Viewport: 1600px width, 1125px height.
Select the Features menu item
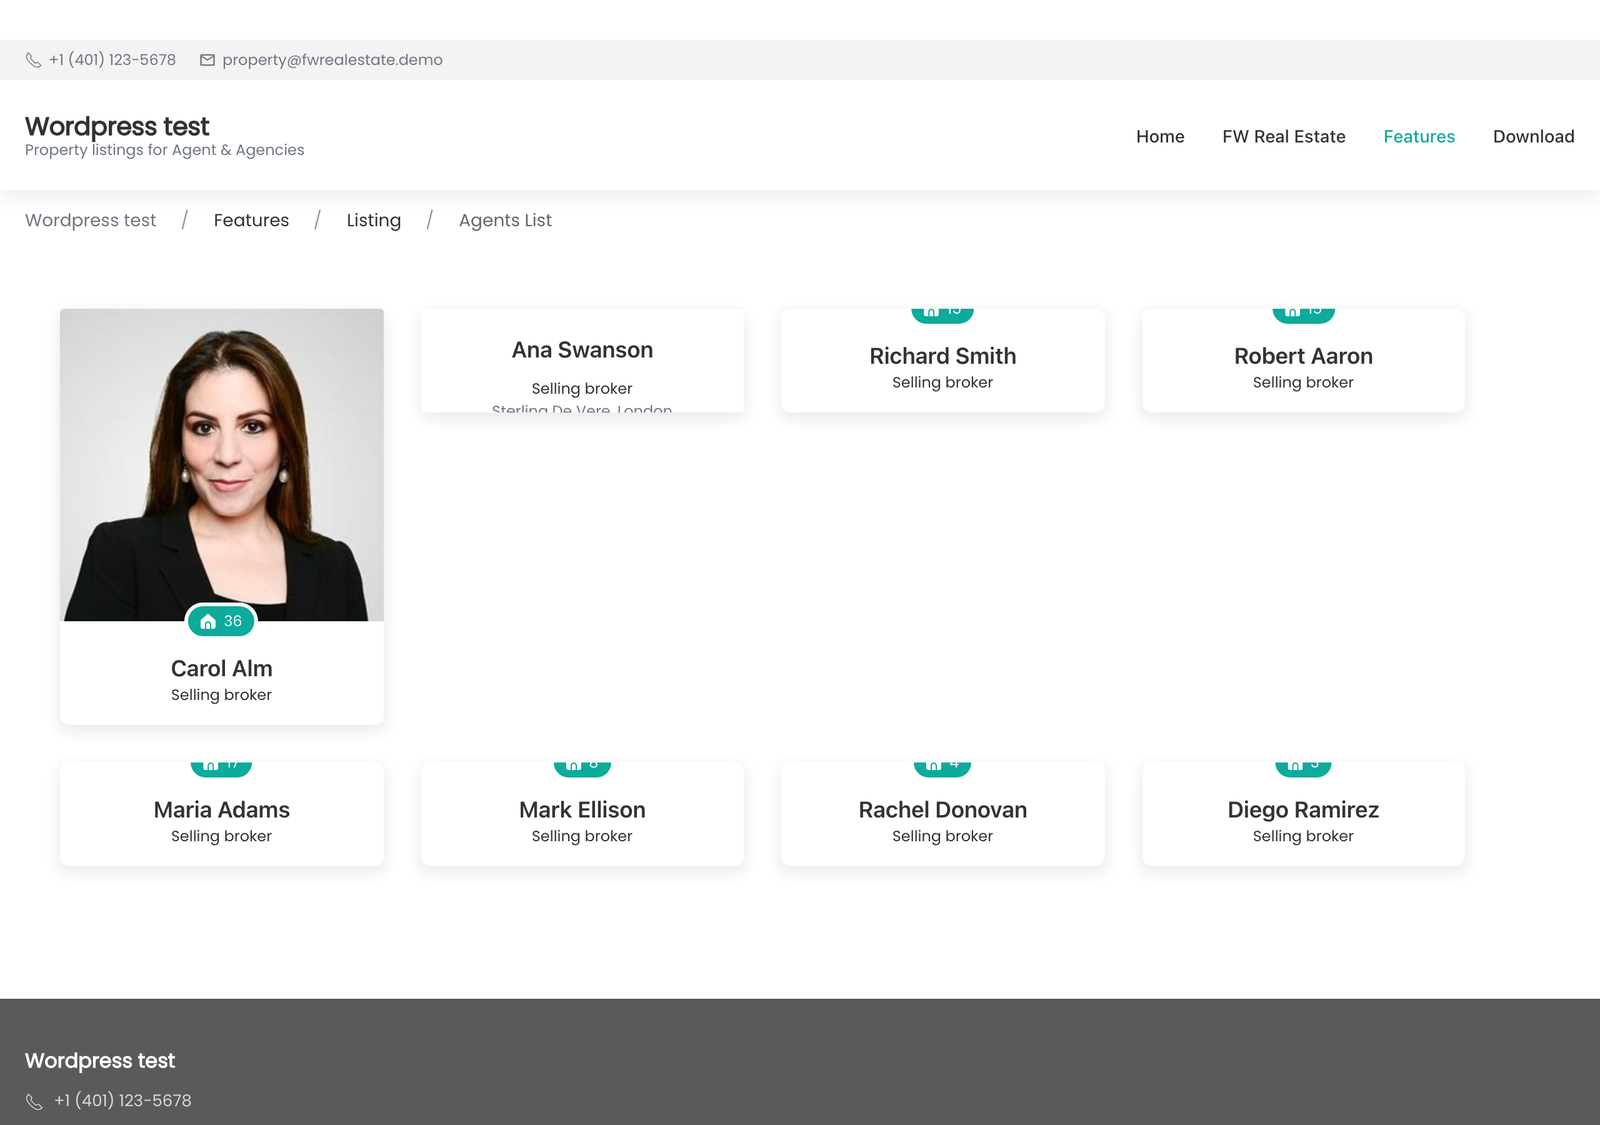(1419, 136)
